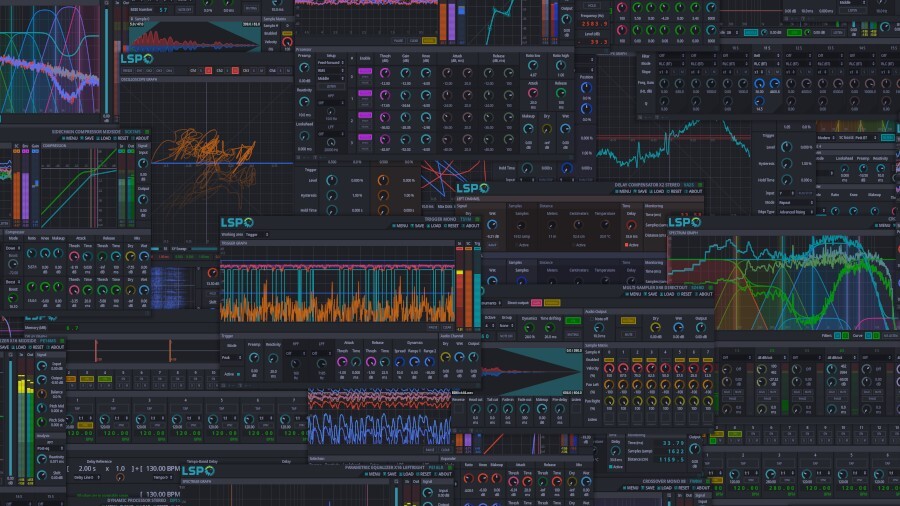The width and height of the screenshot is (900, 506).
Task: Click SAVE in the Multi-Sampler window
Action: 650,294
